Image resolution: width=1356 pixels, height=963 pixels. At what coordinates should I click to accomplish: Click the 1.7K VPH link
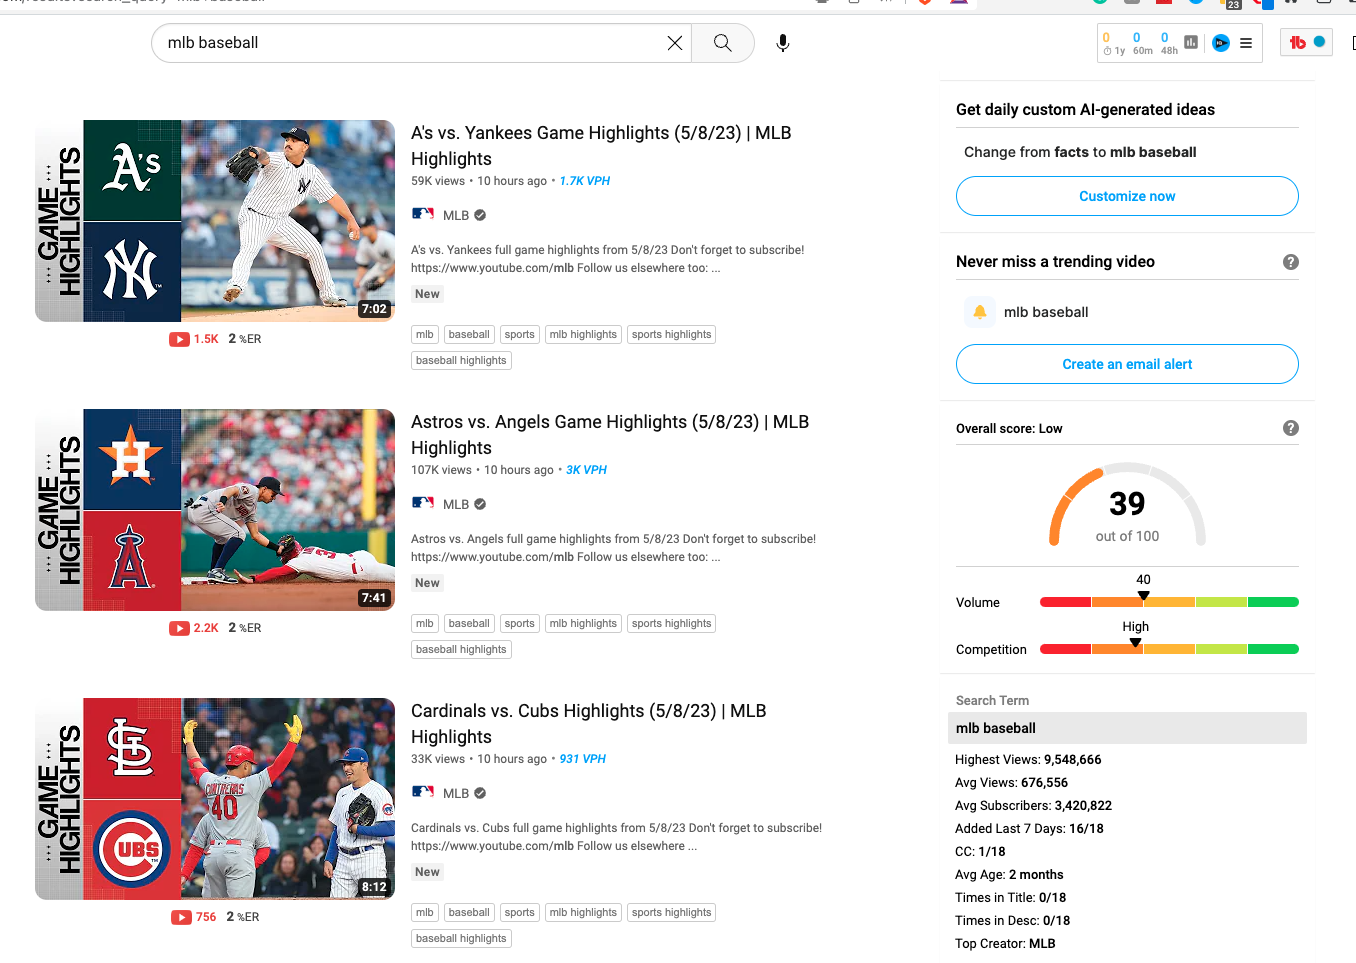tap(585, 181)
